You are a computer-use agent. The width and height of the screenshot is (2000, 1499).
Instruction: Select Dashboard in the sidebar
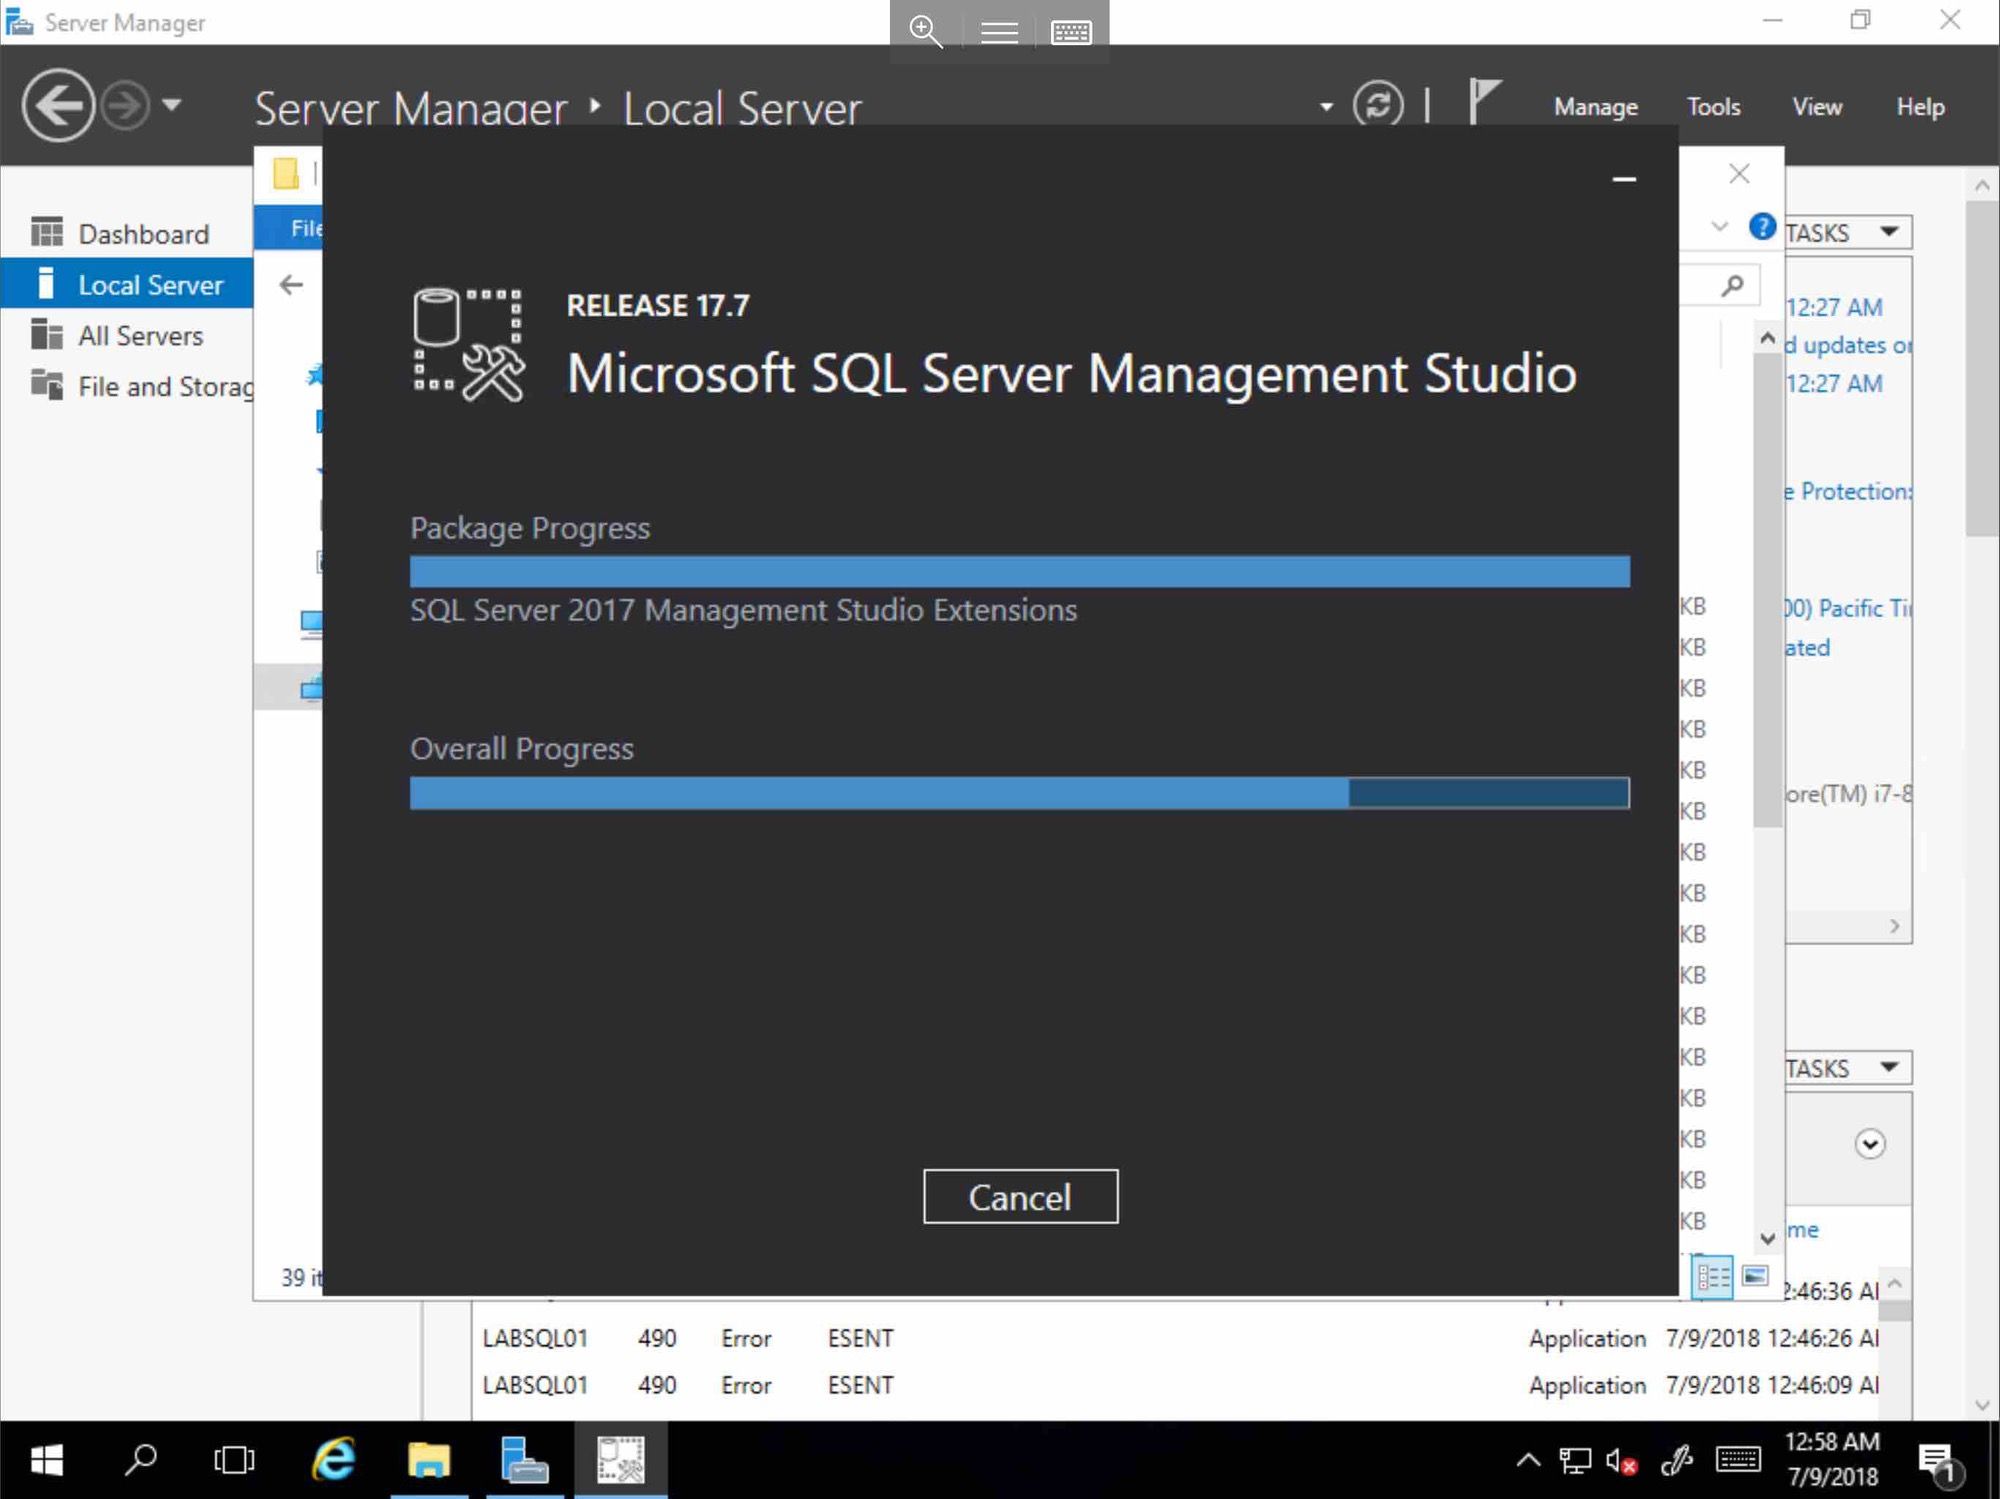[x=127, y=233]
